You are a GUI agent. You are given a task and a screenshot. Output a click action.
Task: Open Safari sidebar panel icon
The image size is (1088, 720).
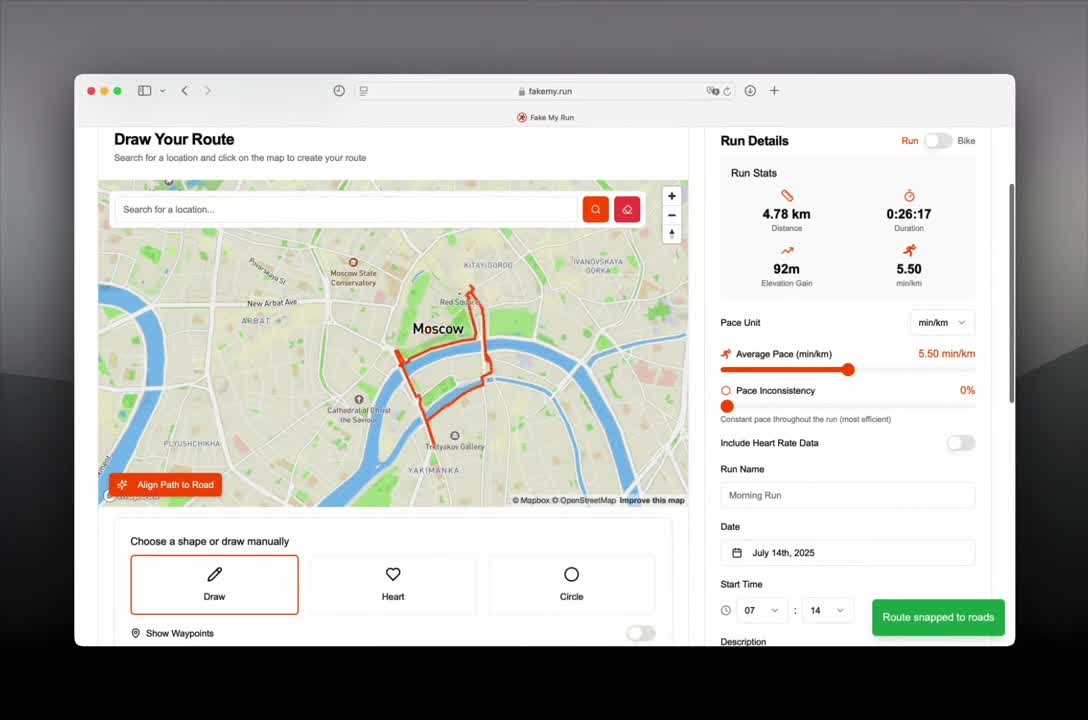point(144,91)
